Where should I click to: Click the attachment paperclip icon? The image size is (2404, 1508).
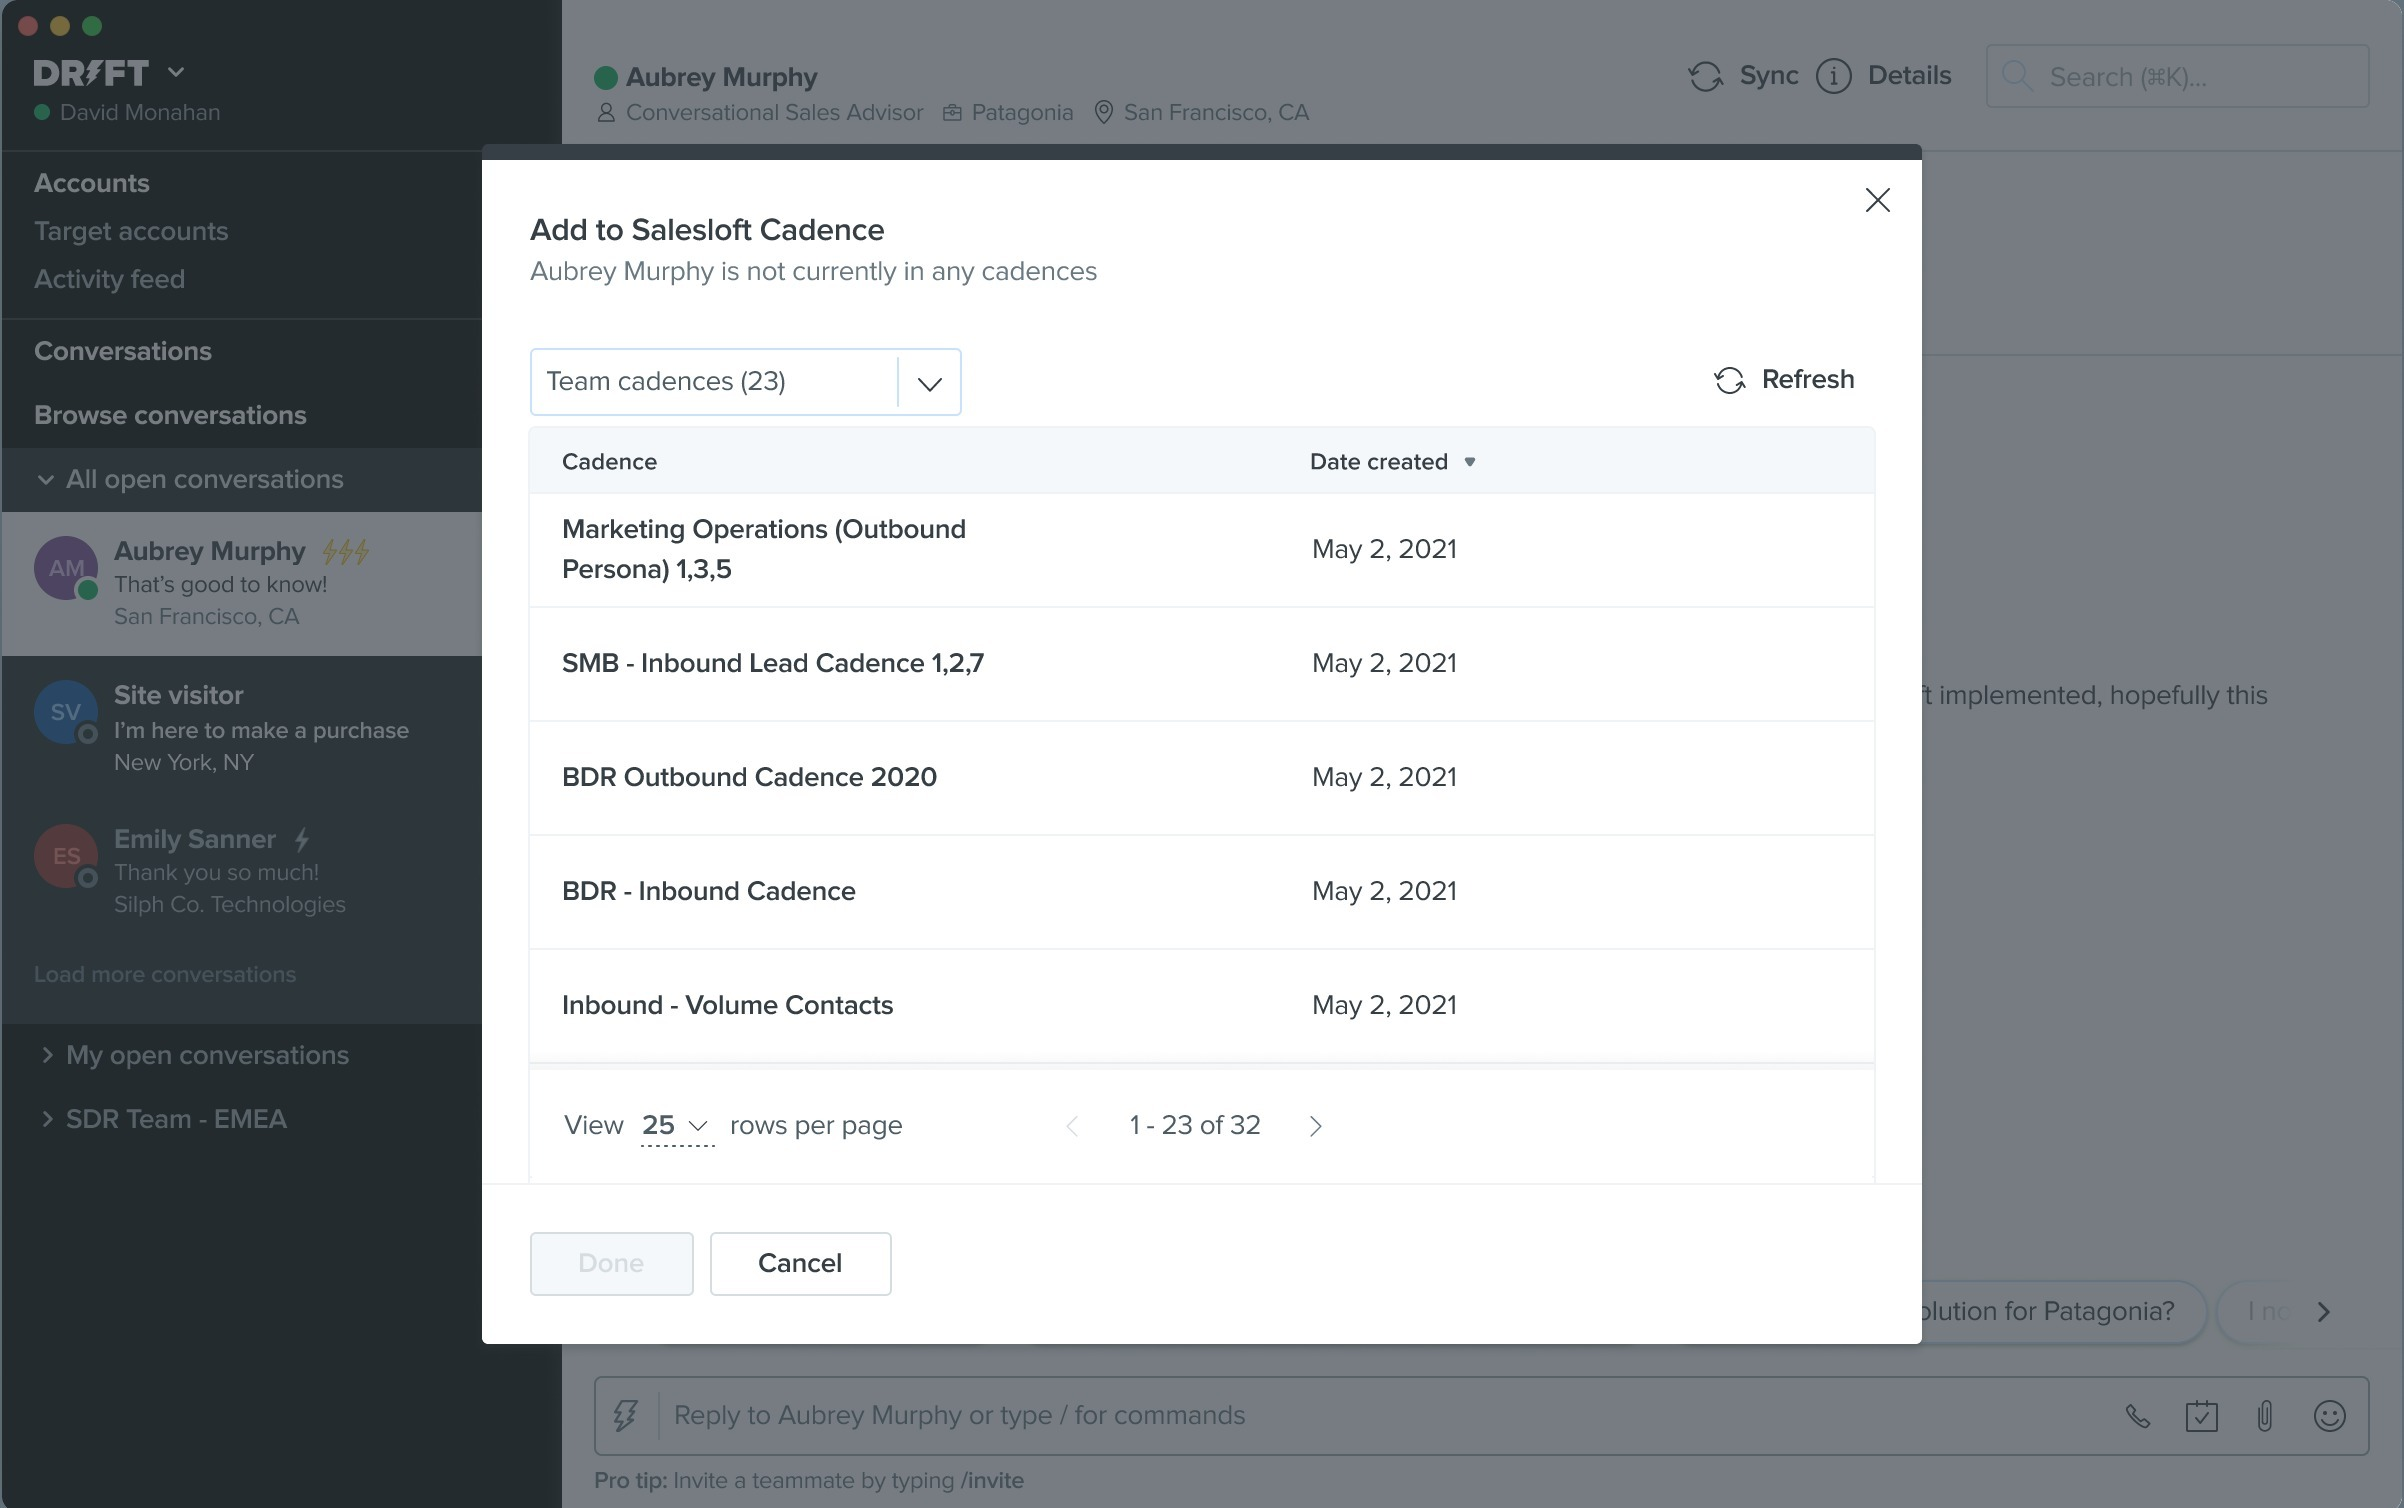(x=2265, y=1416)
